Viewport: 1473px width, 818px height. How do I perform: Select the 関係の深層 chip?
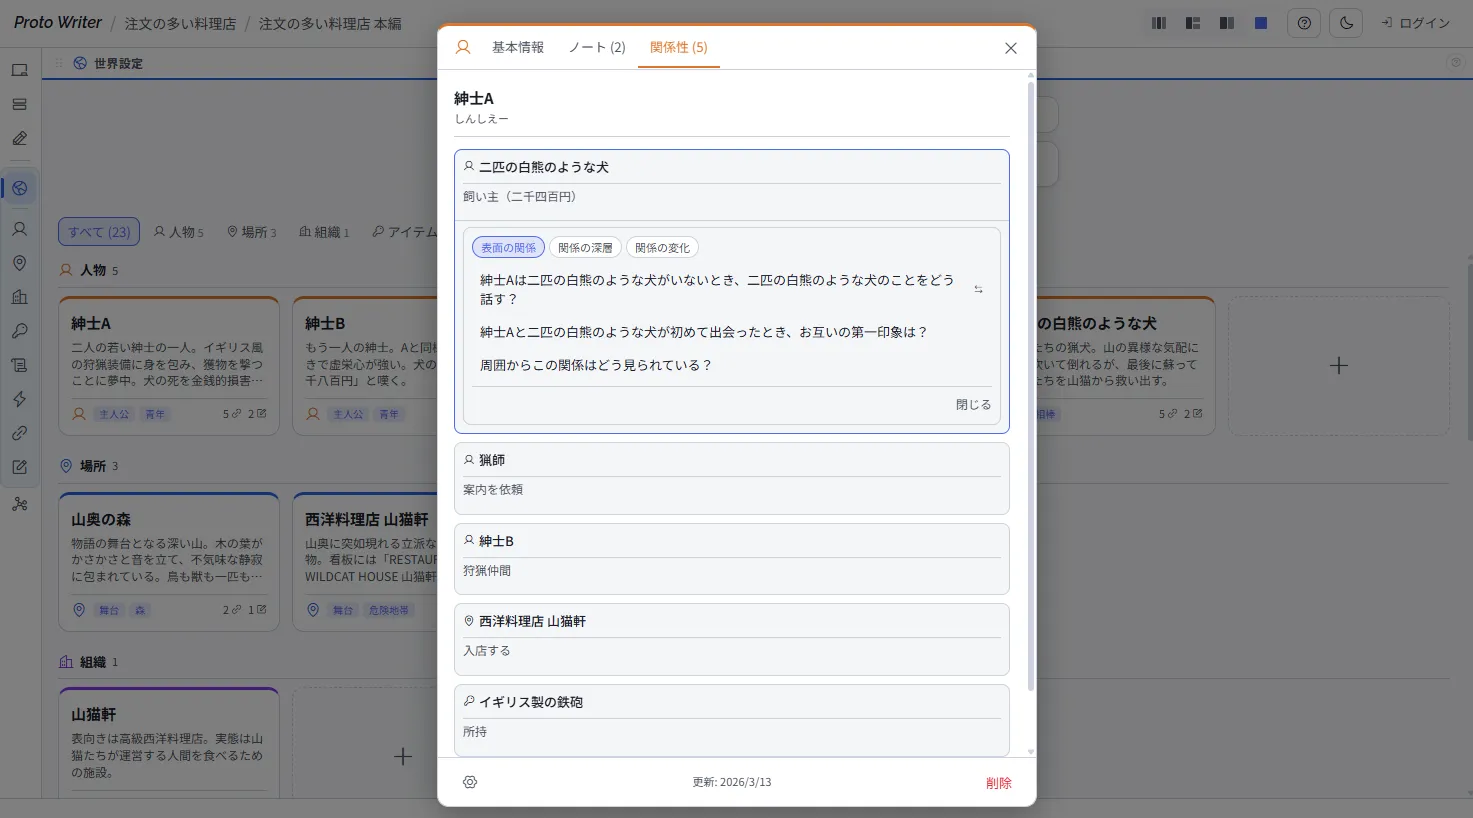585,247
